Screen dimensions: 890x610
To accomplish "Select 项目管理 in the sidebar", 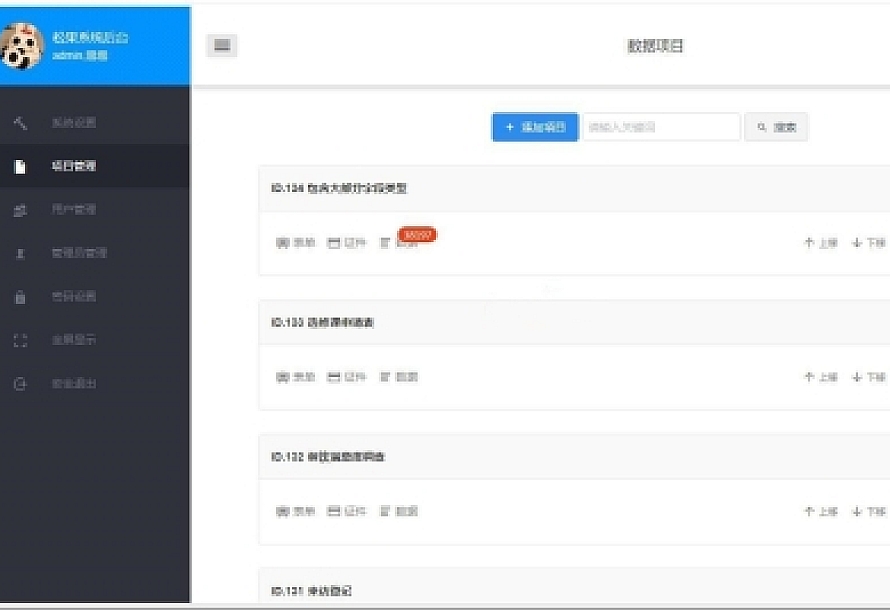I will [74, 166].
